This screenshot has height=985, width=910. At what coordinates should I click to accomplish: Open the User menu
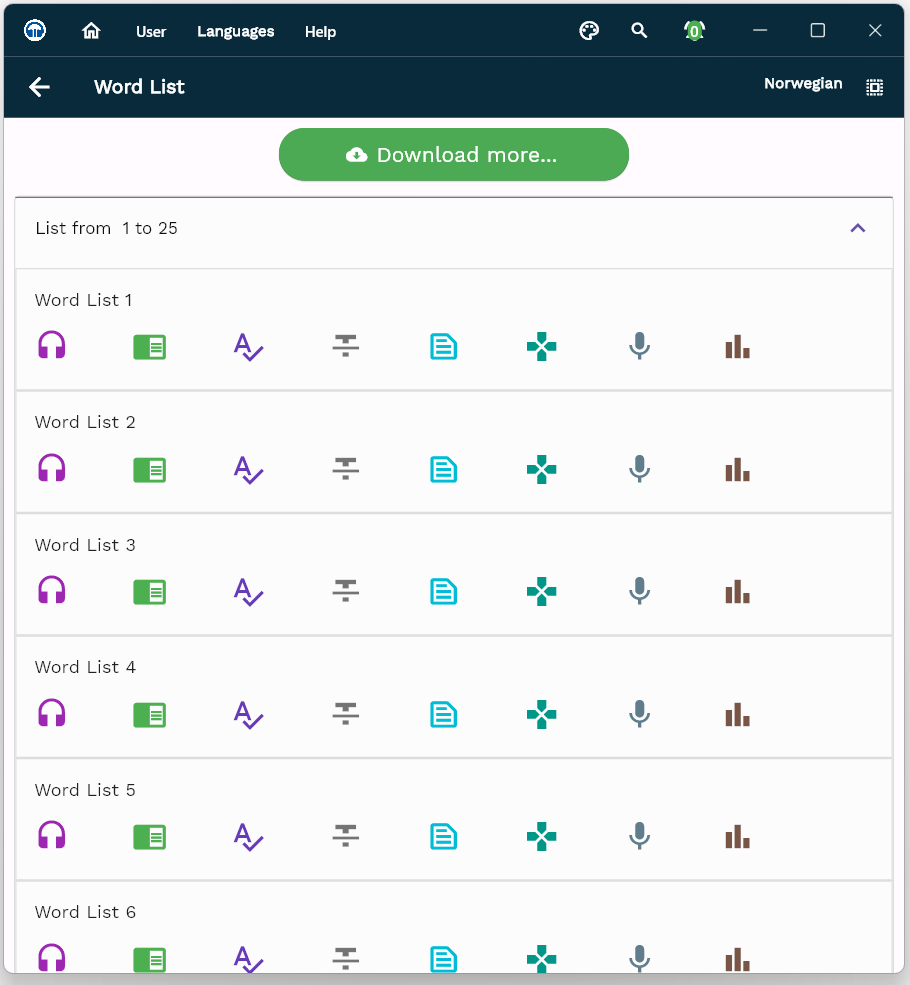(151, 32)
